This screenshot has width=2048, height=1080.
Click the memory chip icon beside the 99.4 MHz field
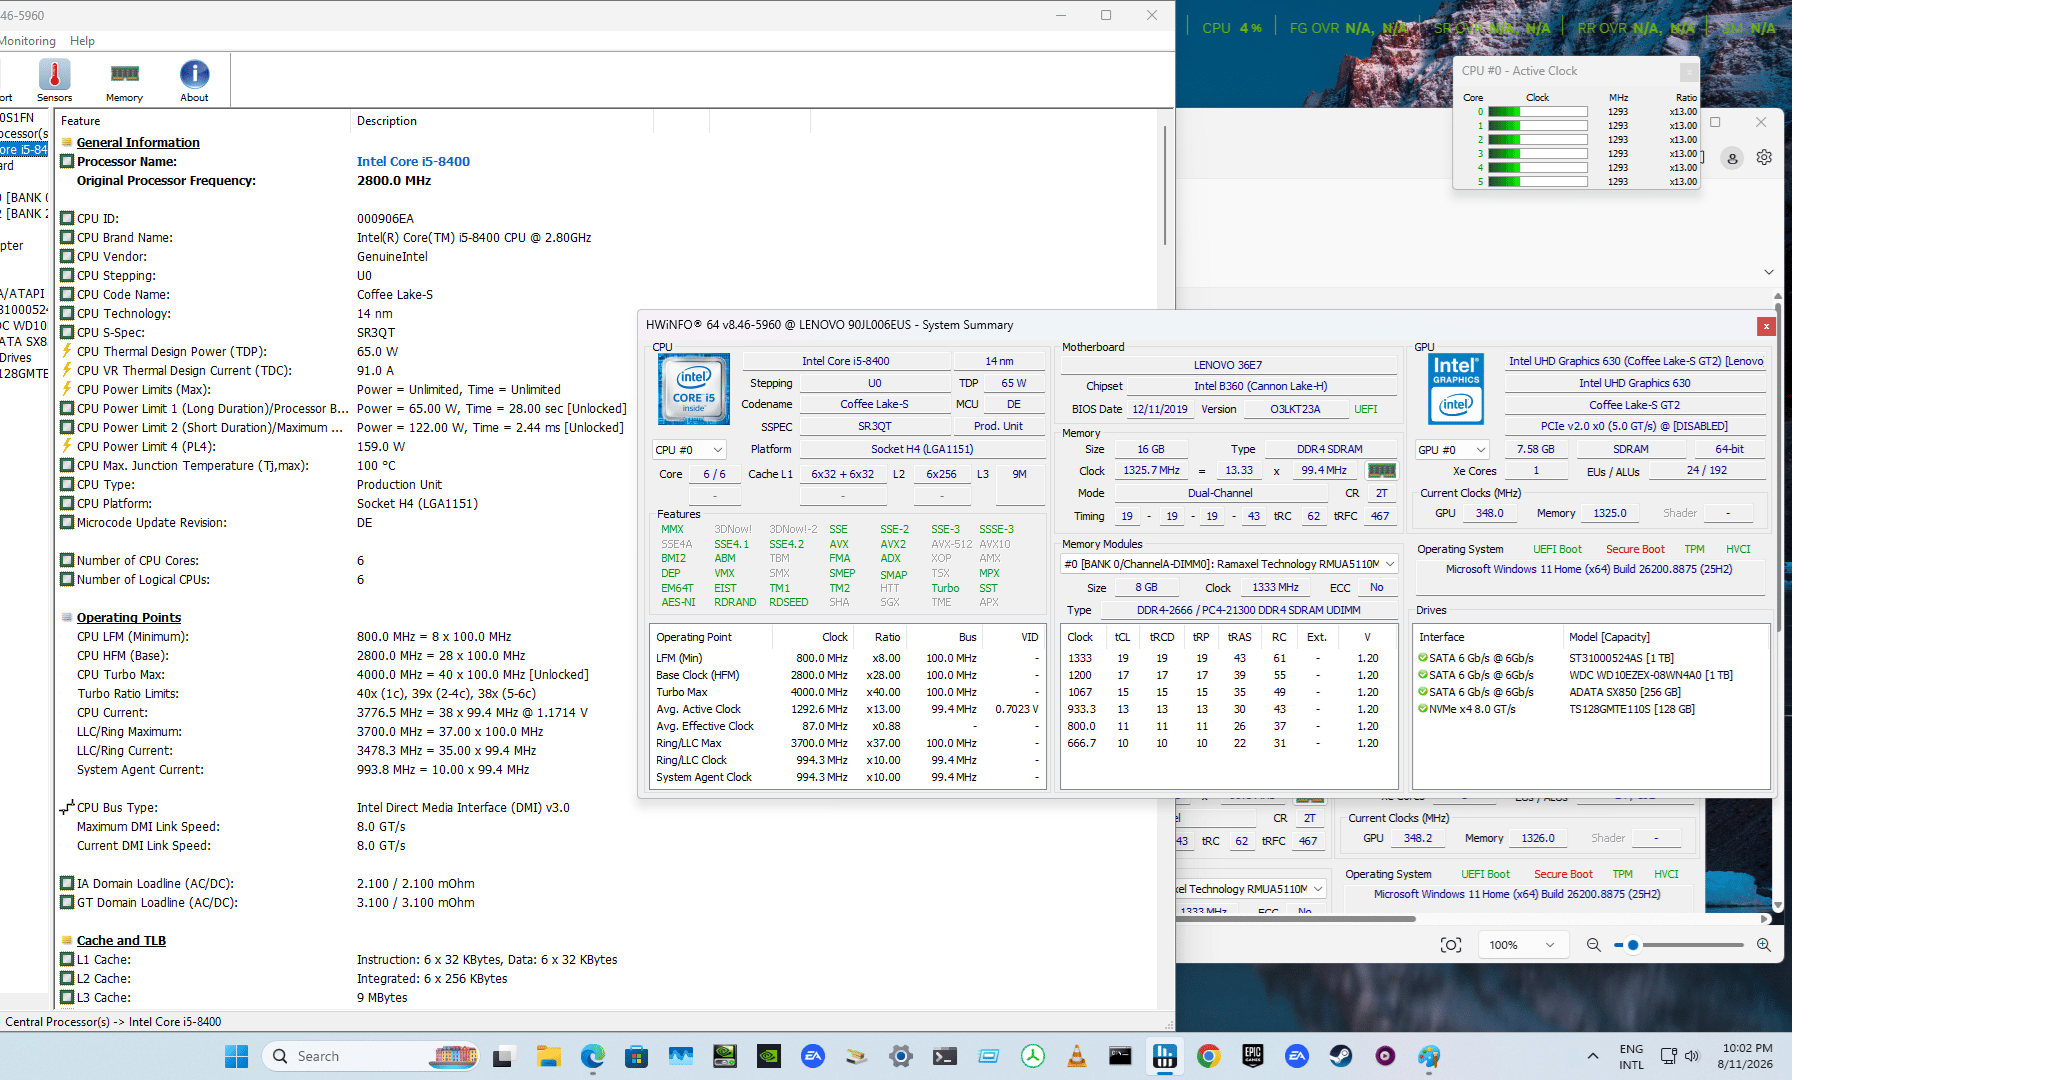pos(1381,471)
